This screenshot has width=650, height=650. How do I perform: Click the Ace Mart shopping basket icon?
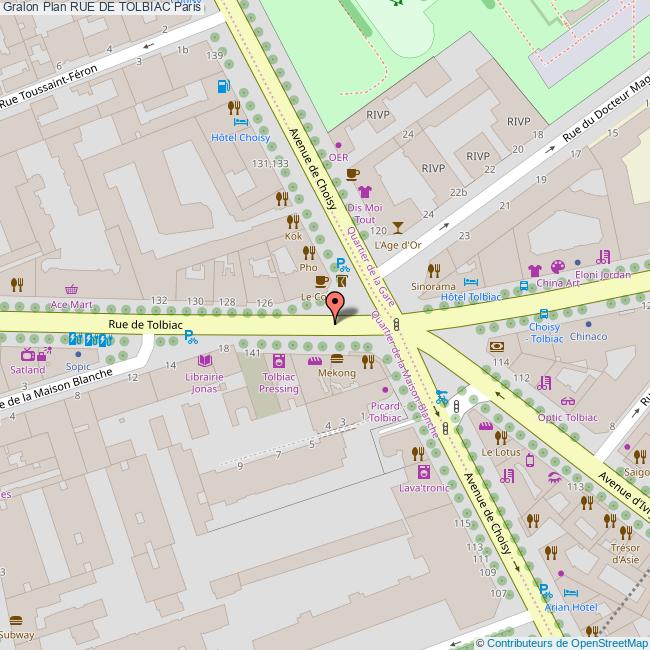[71, 288]
